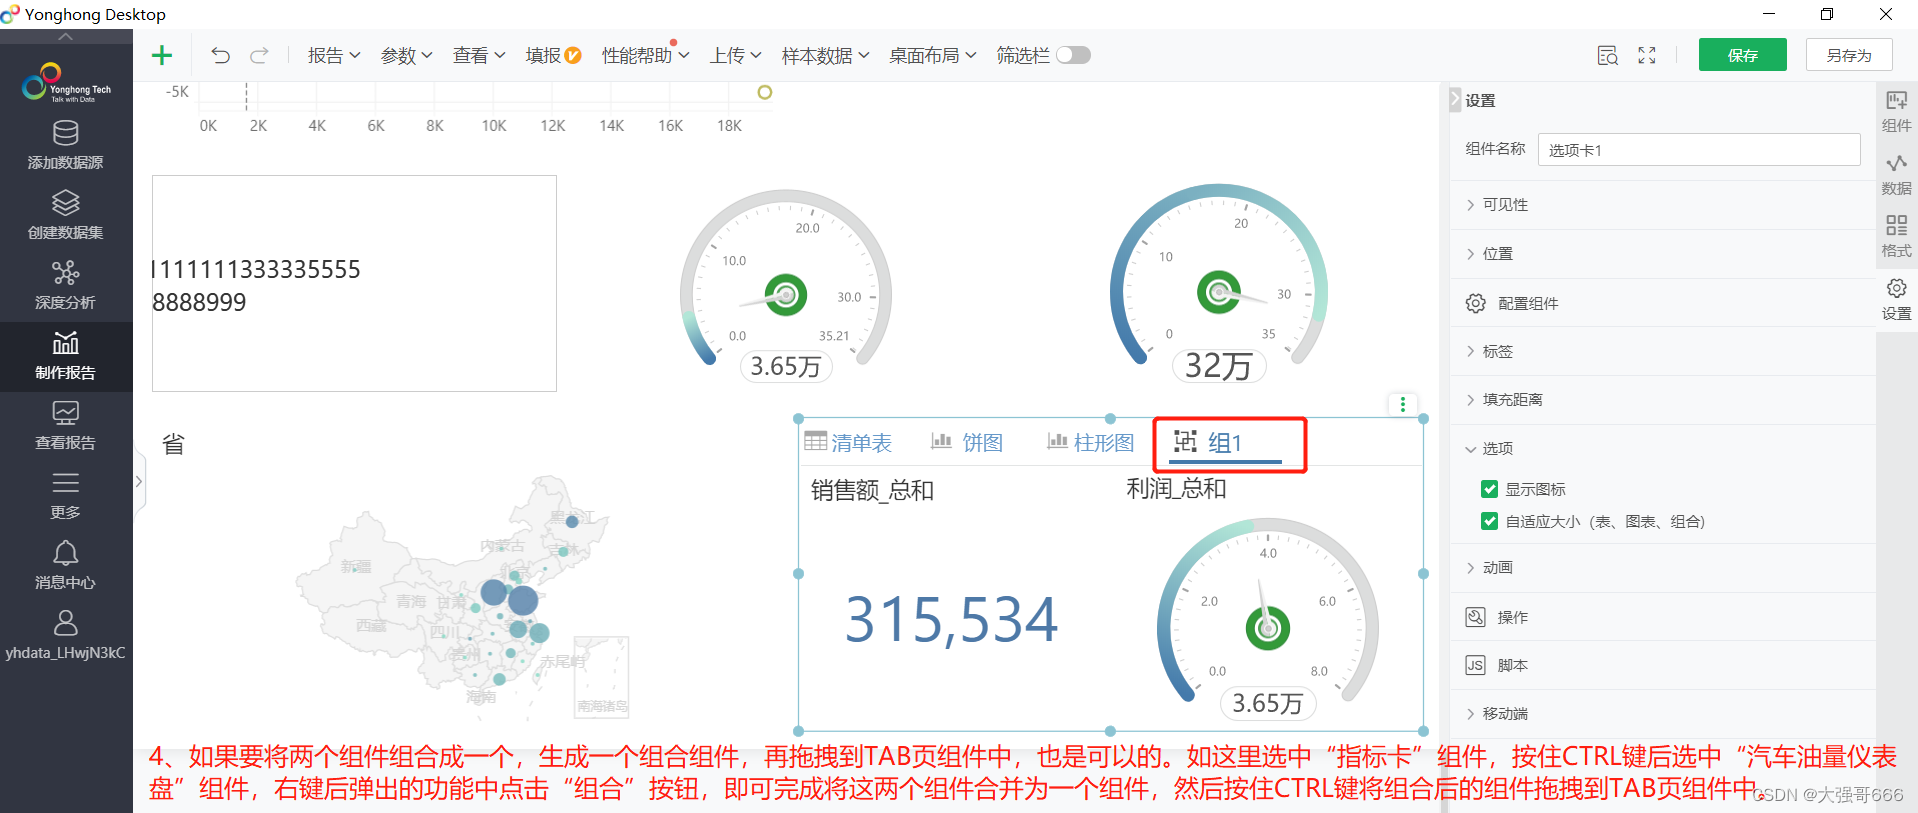The image size is (1918, 813).
Task: Click the 省 map title
Action: pyautogui.click(x=174, y=444)
